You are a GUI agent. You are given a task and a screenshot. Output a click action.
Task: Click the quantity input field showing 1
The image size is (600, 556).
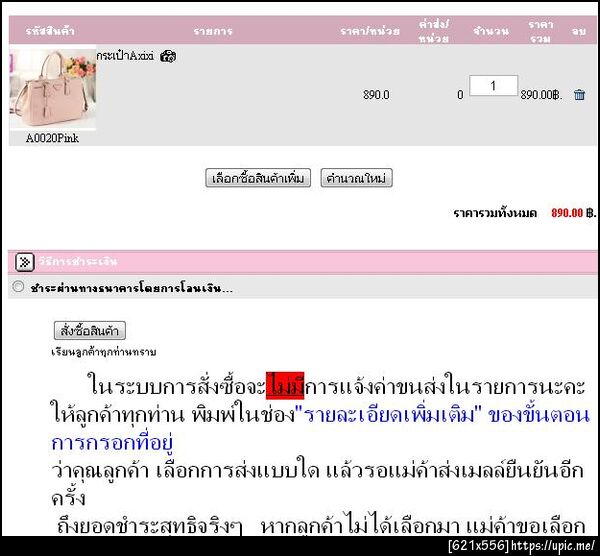pos(493,85)
